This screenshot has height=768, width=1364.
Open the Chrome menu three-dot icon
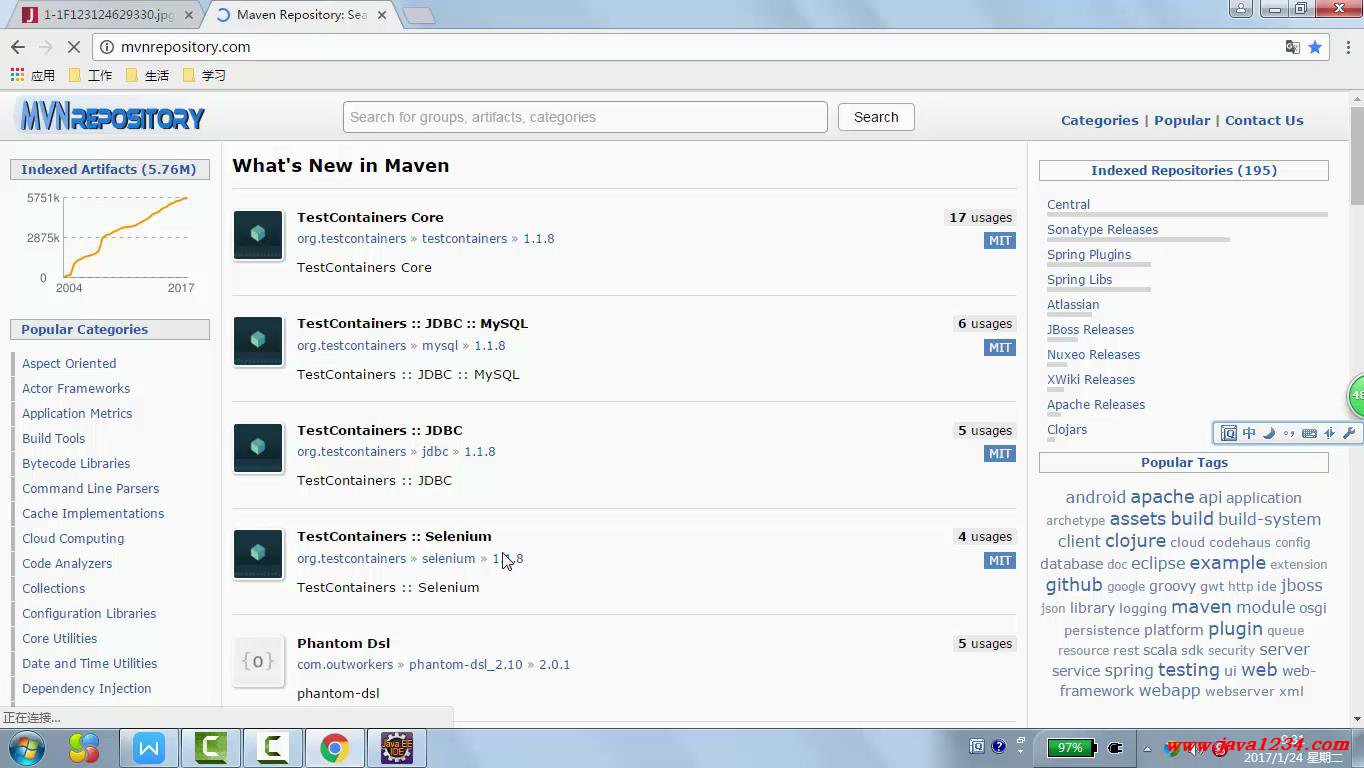click(x=1346, y=47)
